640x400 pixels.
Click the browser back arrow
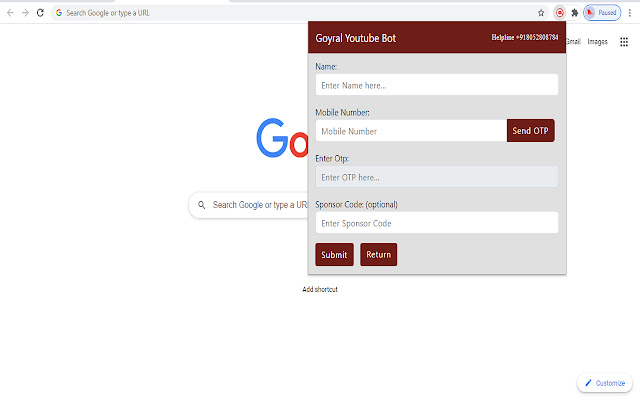(11, 13)
